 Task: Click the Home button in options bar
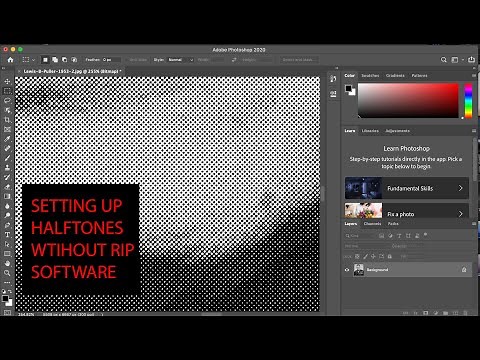tap(10, 60)
